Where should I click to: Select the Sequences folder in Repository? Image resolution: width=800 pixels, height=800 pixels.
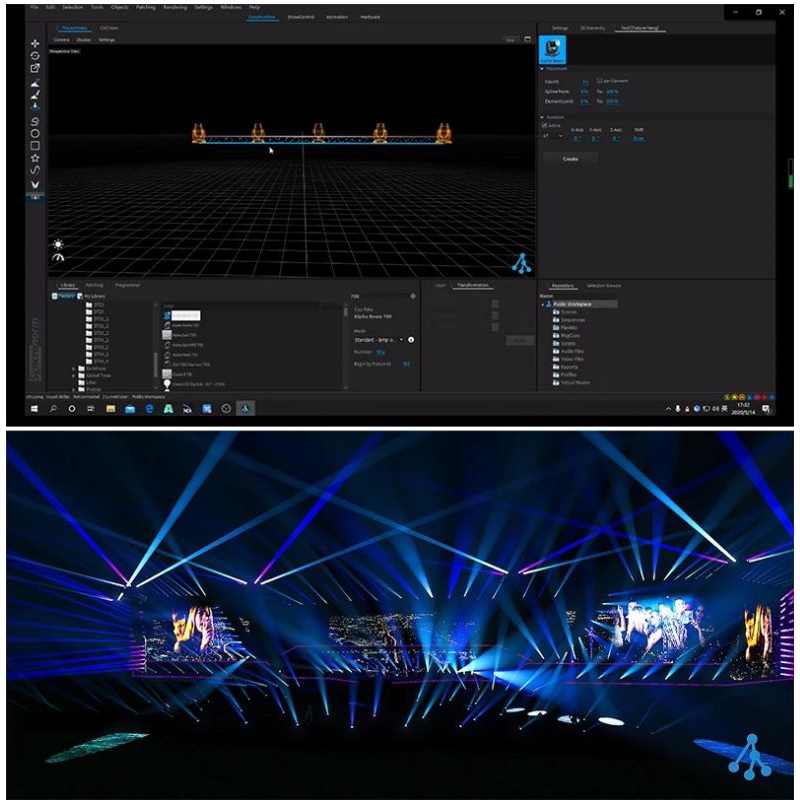(x=569, y=320)
